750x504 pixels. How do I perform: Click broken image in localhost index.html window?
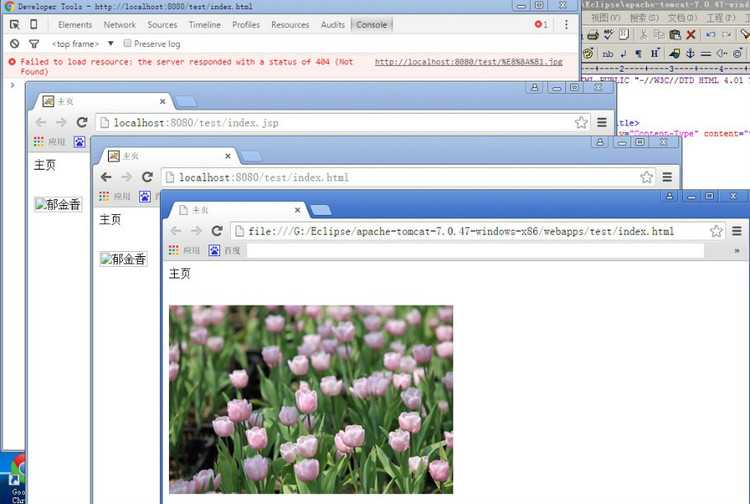[x=123, y=259]
